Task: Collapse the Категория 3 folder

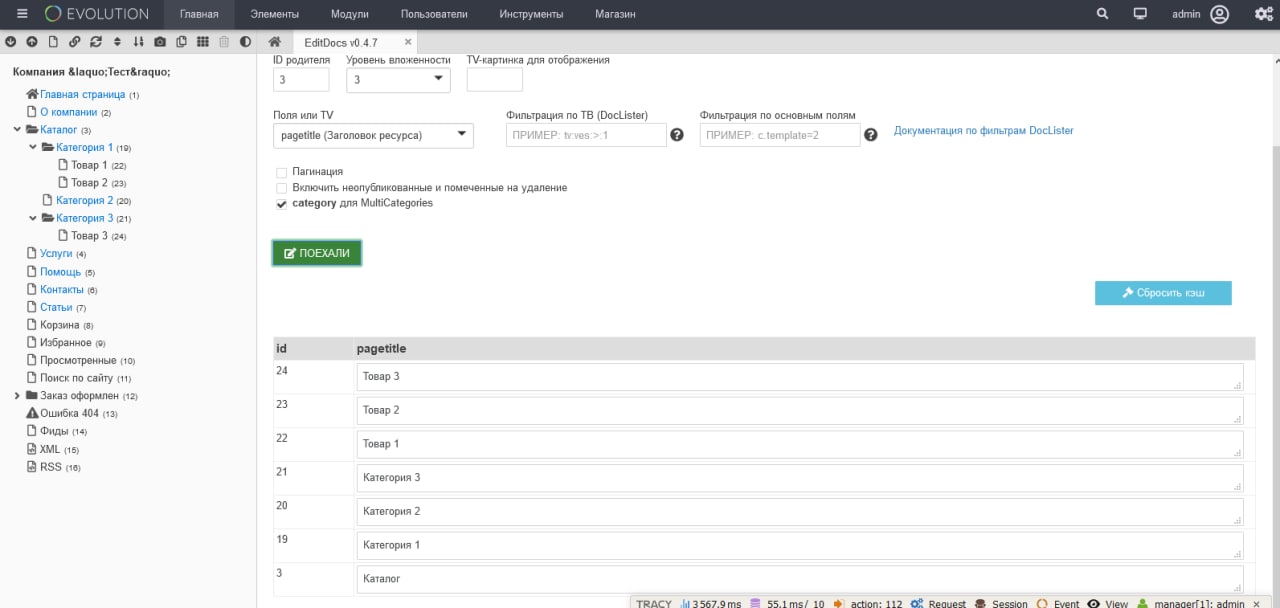Action: pos(33,218)
